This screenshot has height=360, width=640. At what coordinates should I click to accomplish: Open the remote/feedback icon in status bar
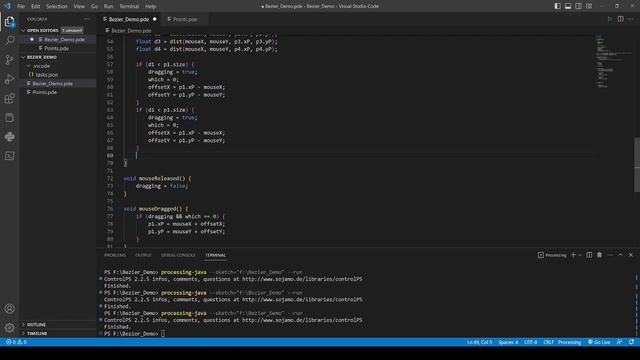pyautogui.click(x=620, y=342)
